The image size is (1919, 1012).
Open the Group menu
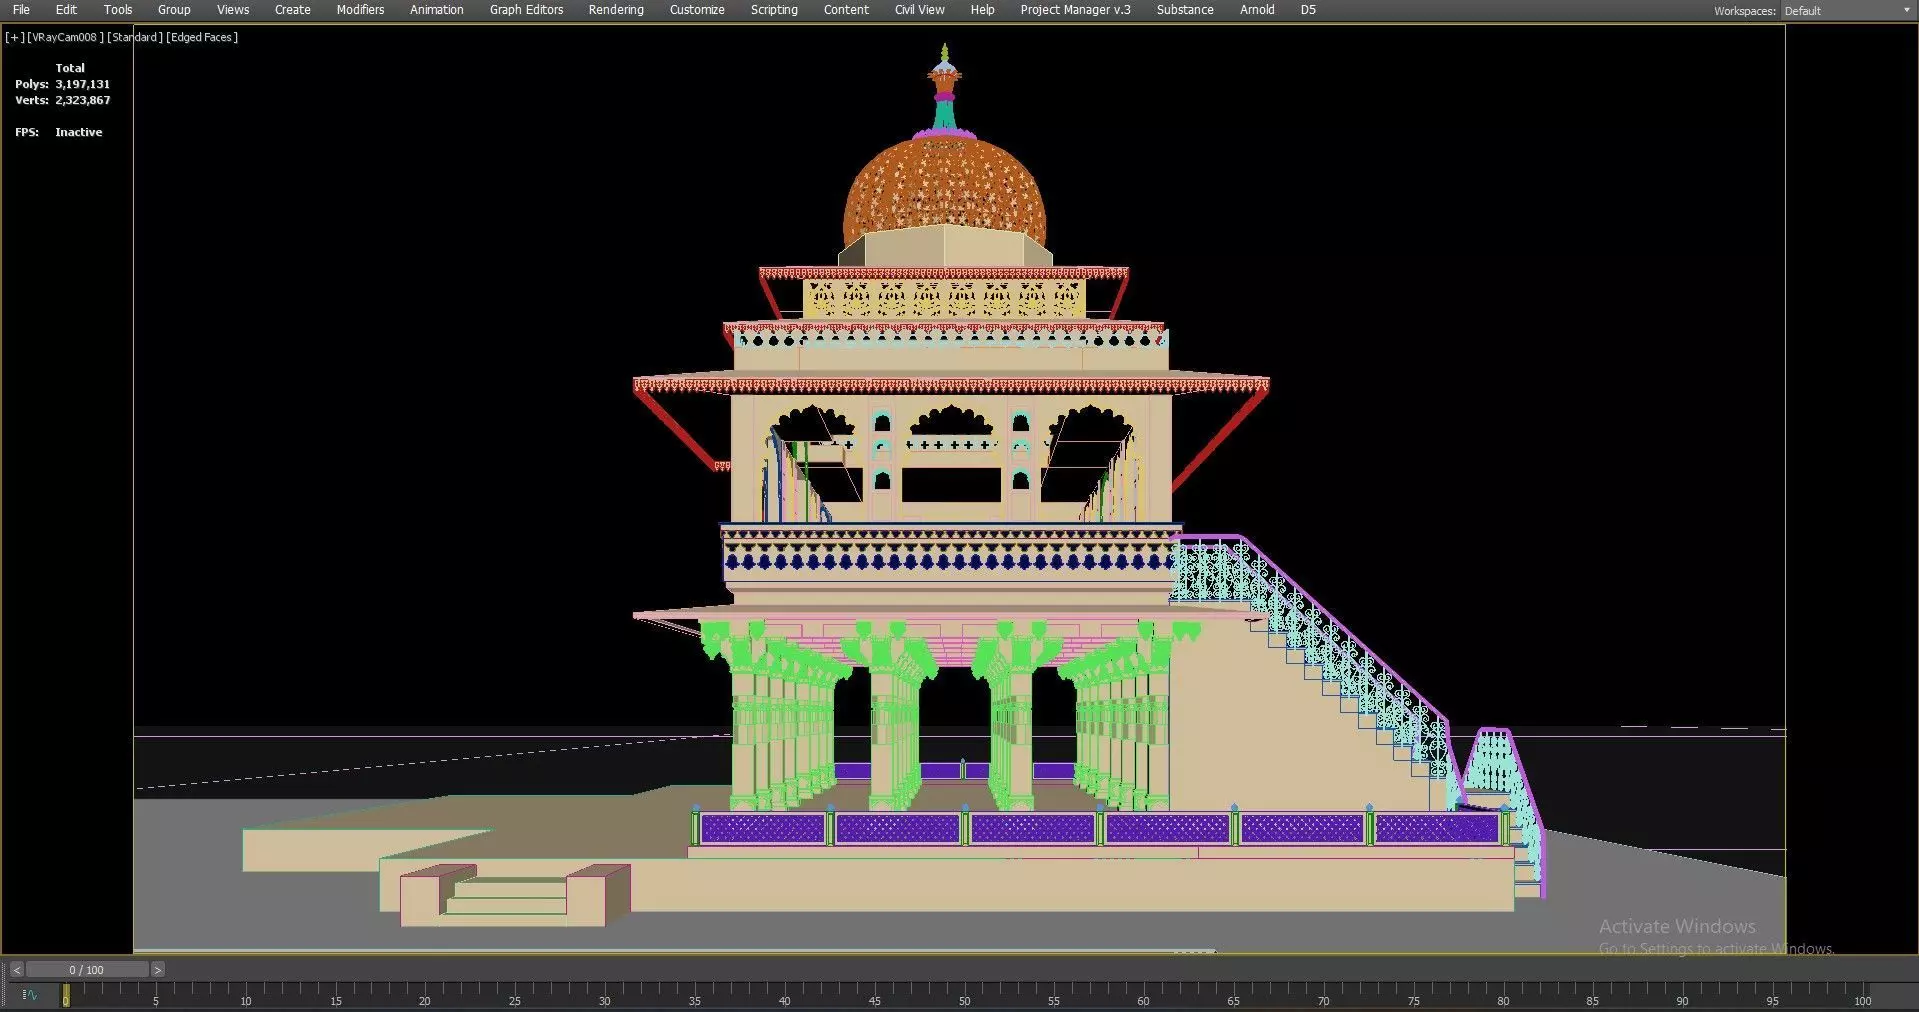(174, 10)
